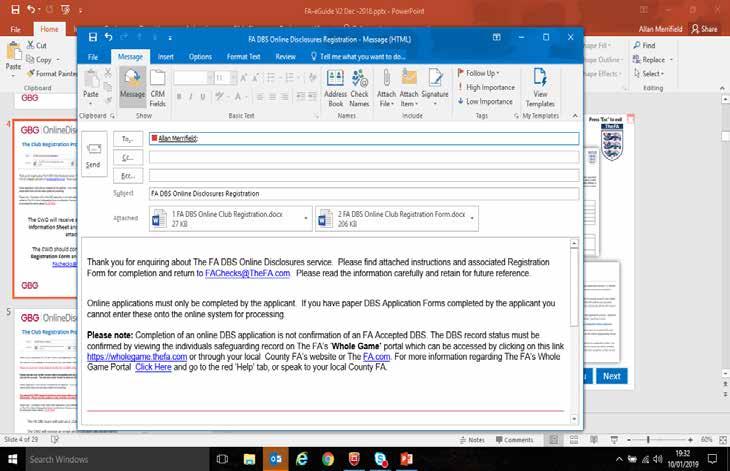Open the Home tab in PowerPoint
The height and width of the screenshot is (471, 730).
[49, 29]
